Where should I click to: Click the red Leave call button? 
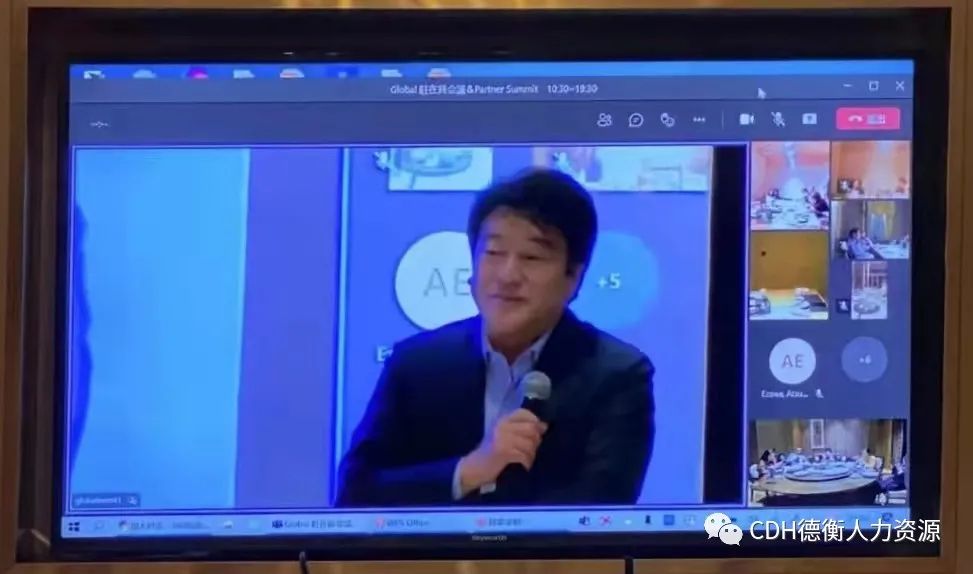pos(868,119)
